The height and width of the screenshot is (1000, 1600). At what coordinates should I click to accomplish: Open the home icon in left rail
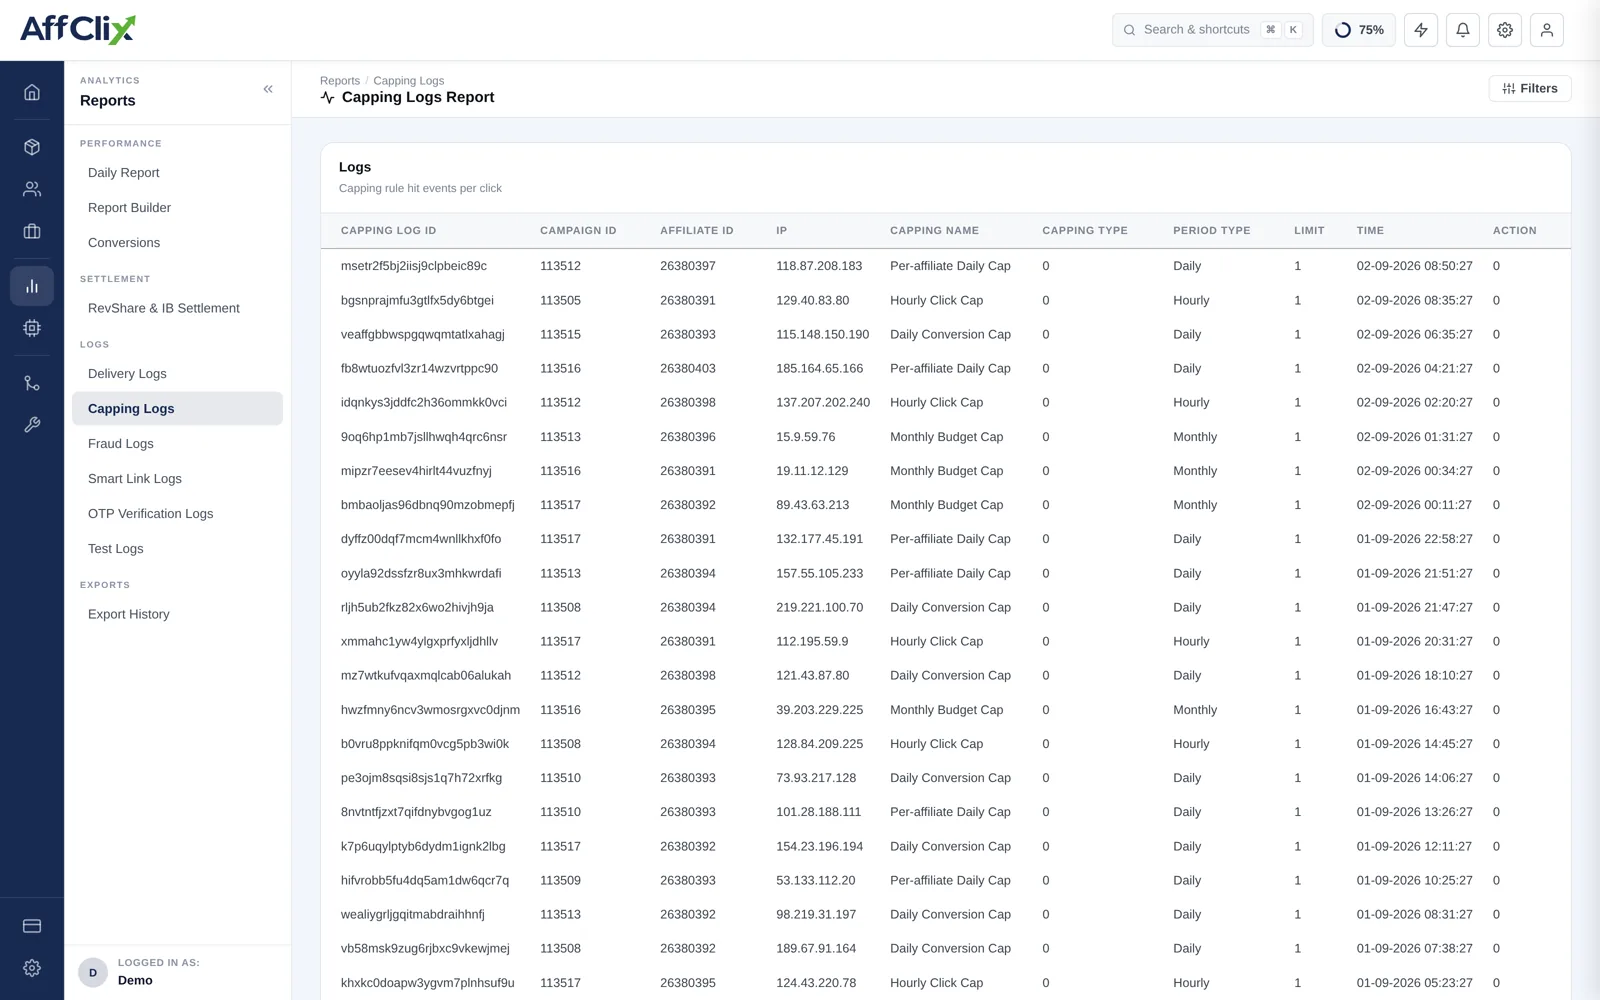pos(32,92)
